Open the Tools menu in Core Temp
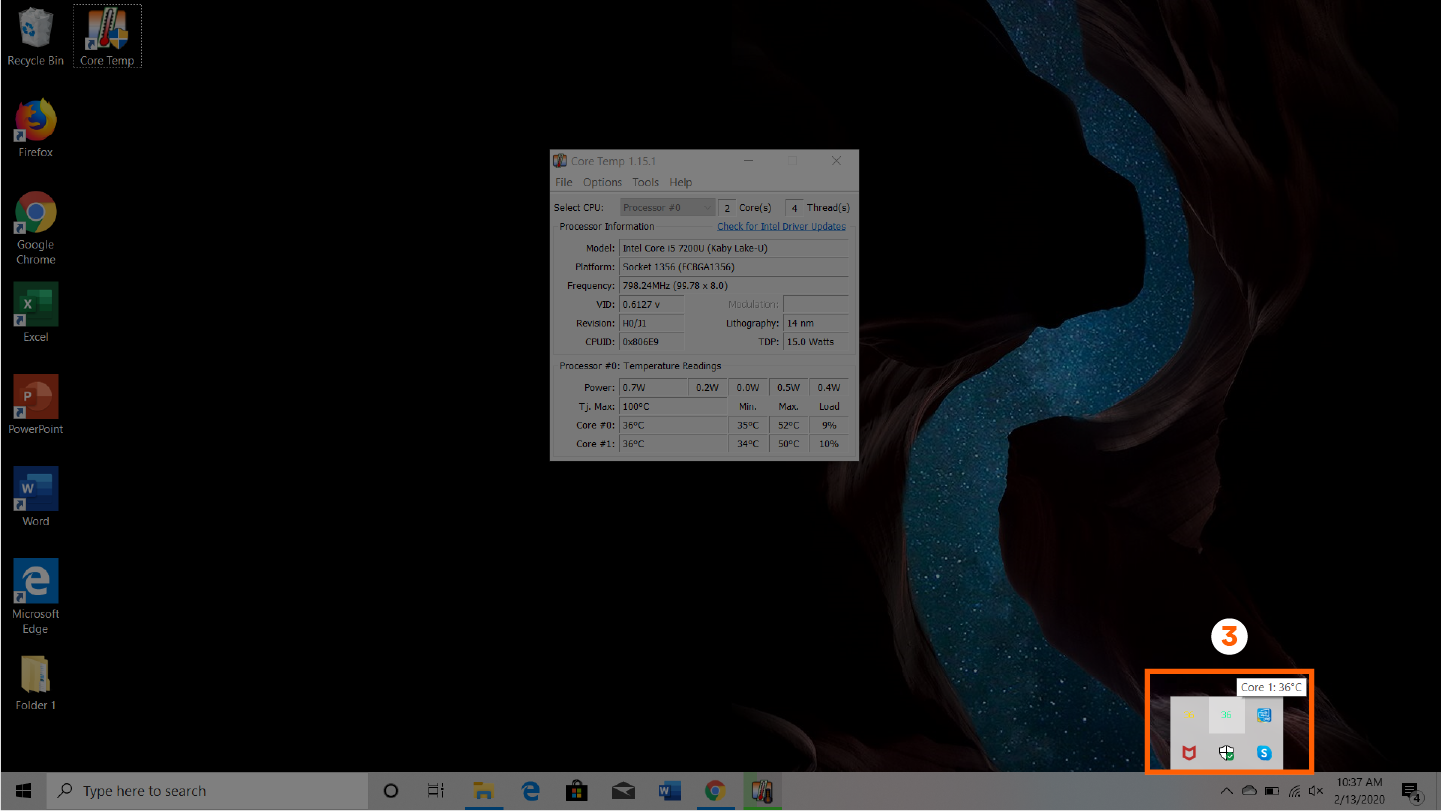The width and height of the screenshot is (1441, 811). tap(645, 182)
